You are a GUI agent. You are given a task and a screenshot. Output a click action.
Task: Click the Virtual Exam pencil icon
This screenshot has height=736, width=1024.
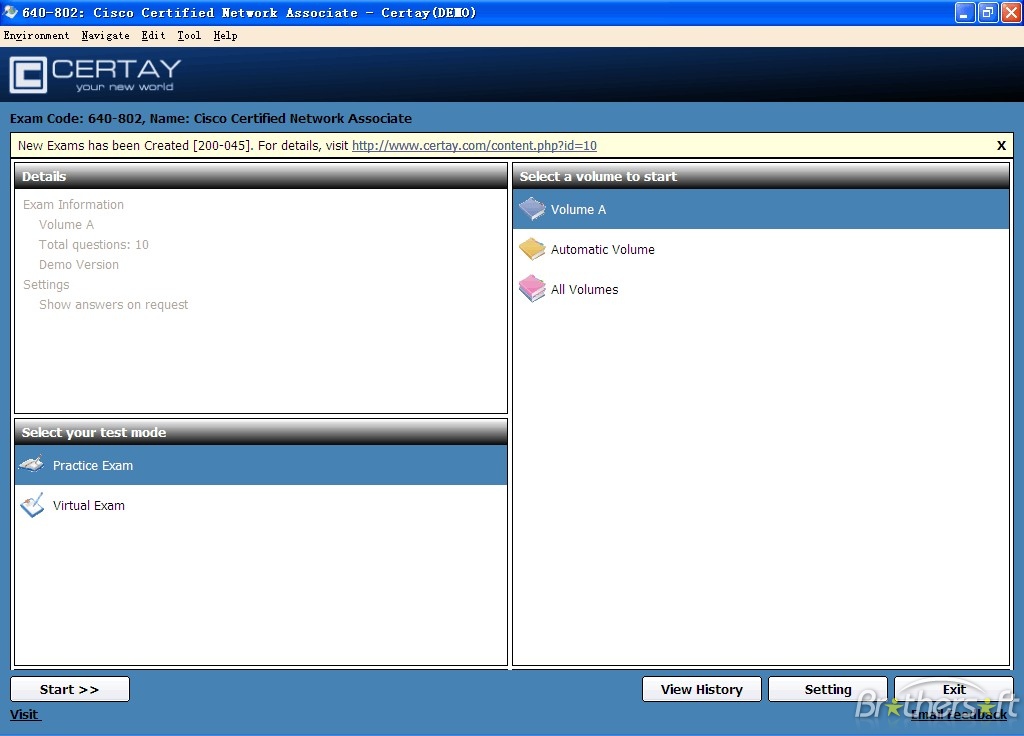[32, 505]
